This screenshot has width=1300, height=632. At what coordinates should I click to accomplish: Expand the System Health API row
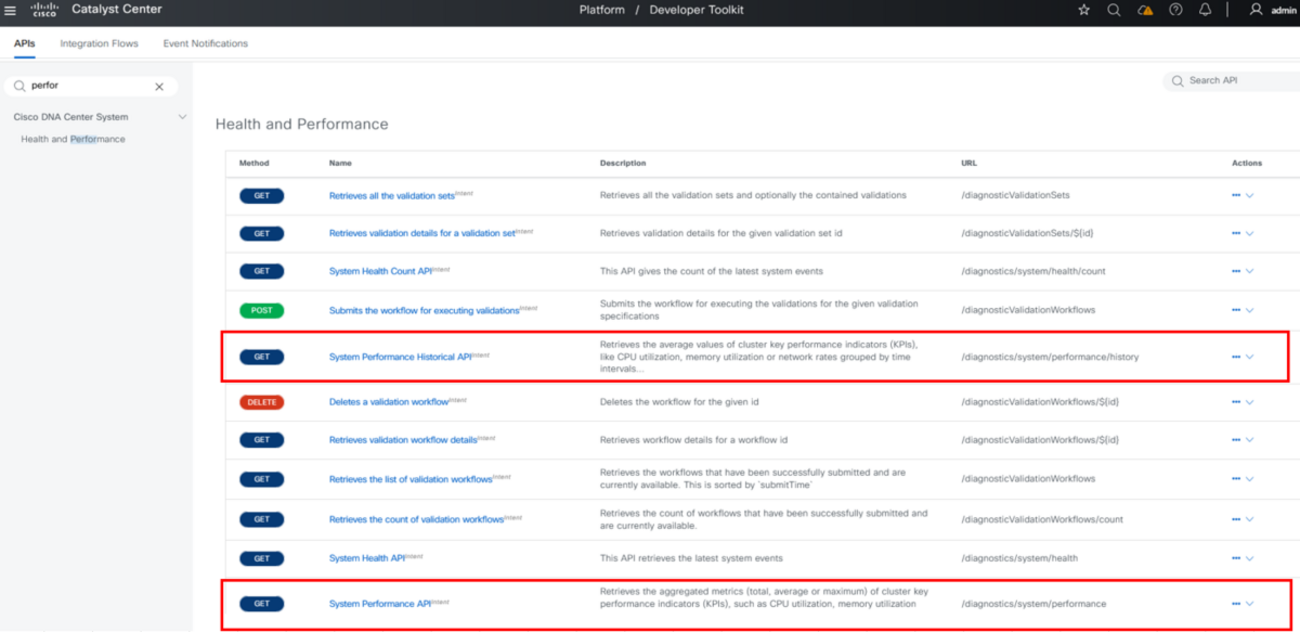click(x=1250, y=558)
